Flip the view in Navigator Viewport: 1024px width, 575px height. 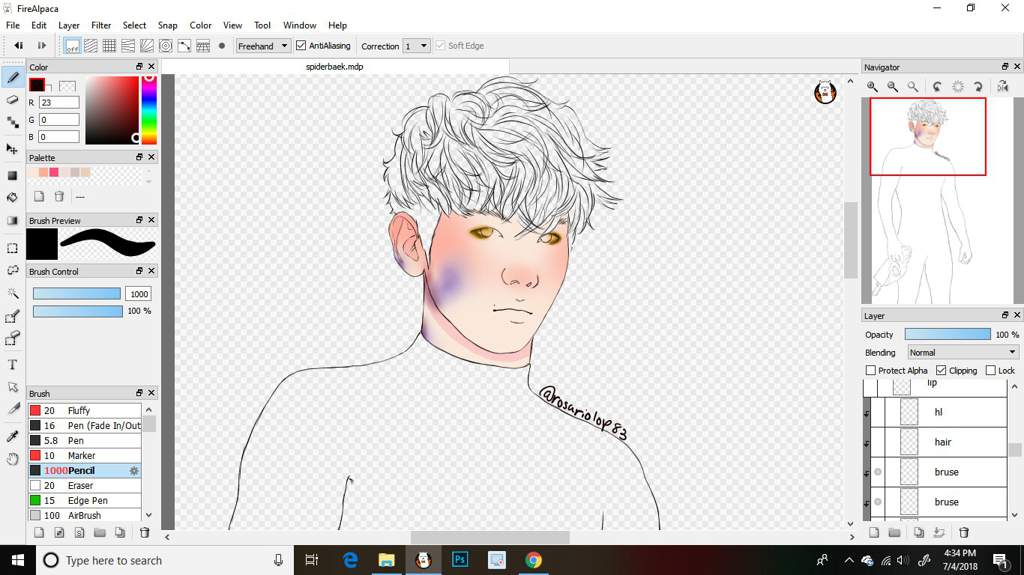(x=1002, y=86)
